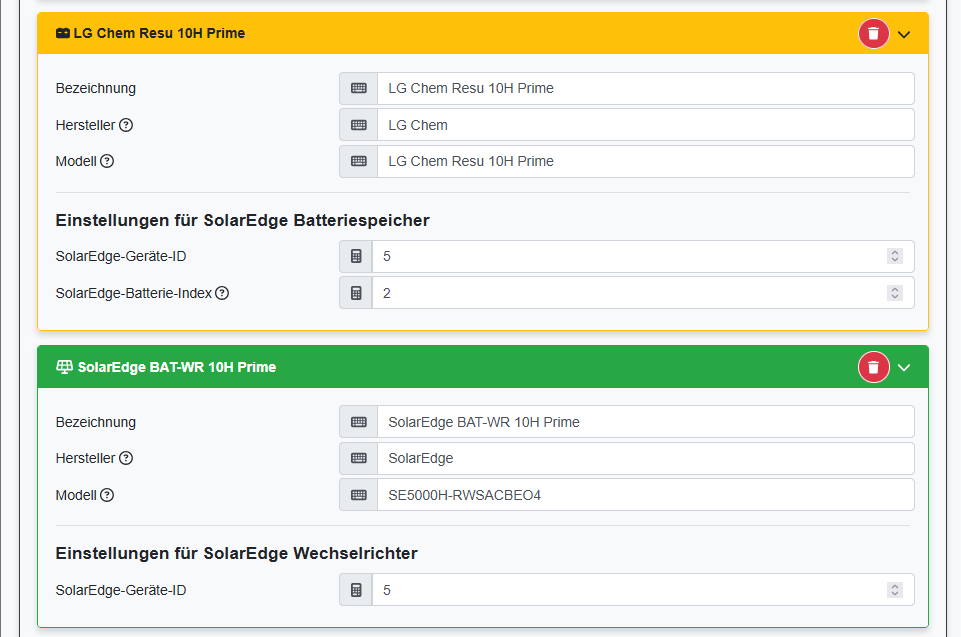This screenshot has width=961, height=637.
Task: Click help icon next to LG Chem Modell
Action: (x=107, y=161)
